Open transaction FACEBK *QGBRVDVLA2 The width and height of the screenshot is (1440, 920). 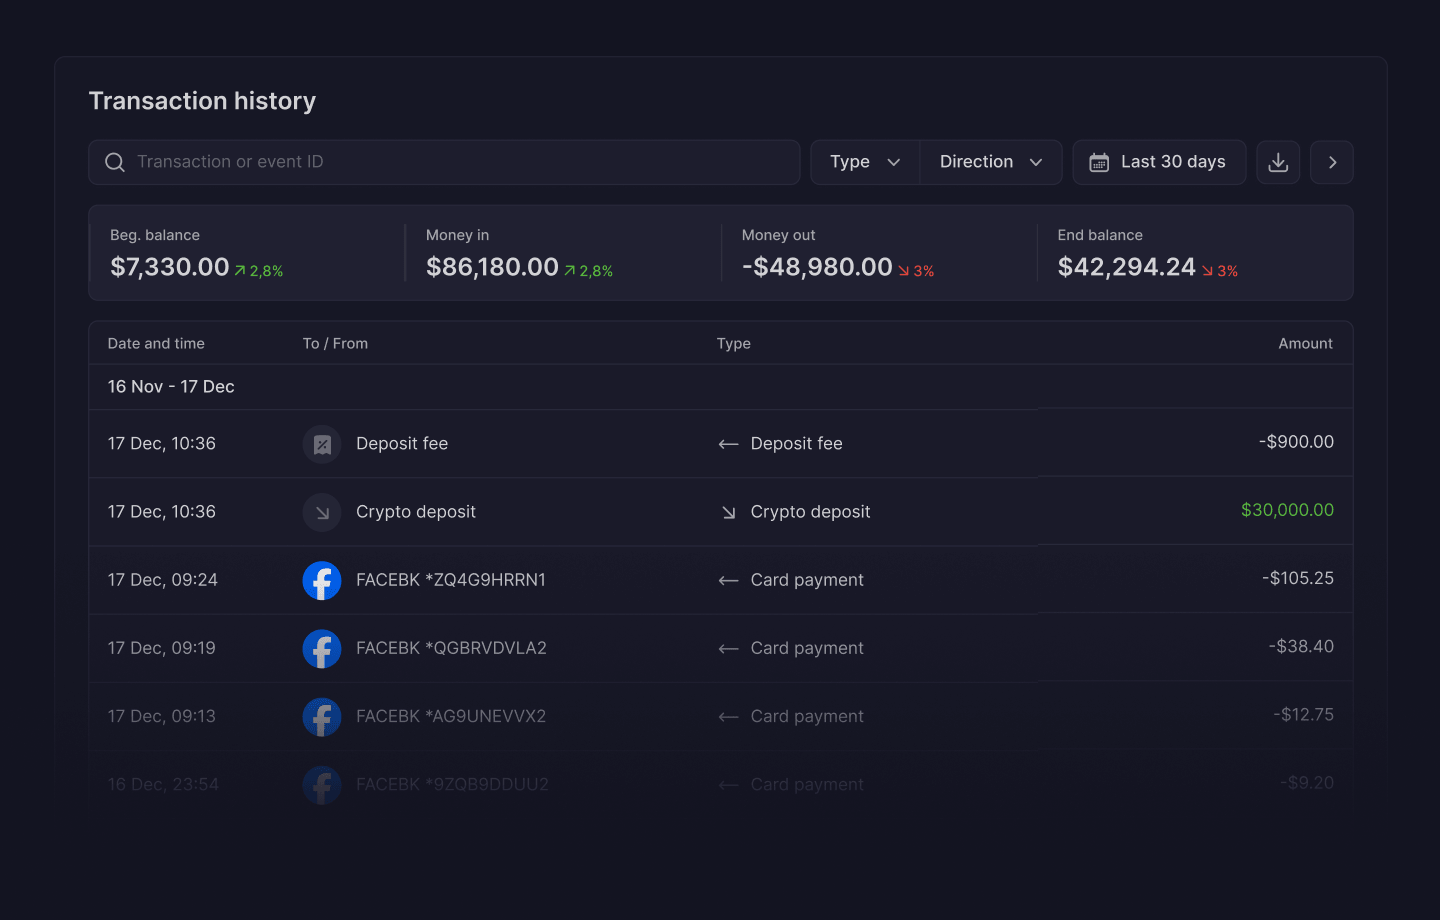click(x=451, y=648)
